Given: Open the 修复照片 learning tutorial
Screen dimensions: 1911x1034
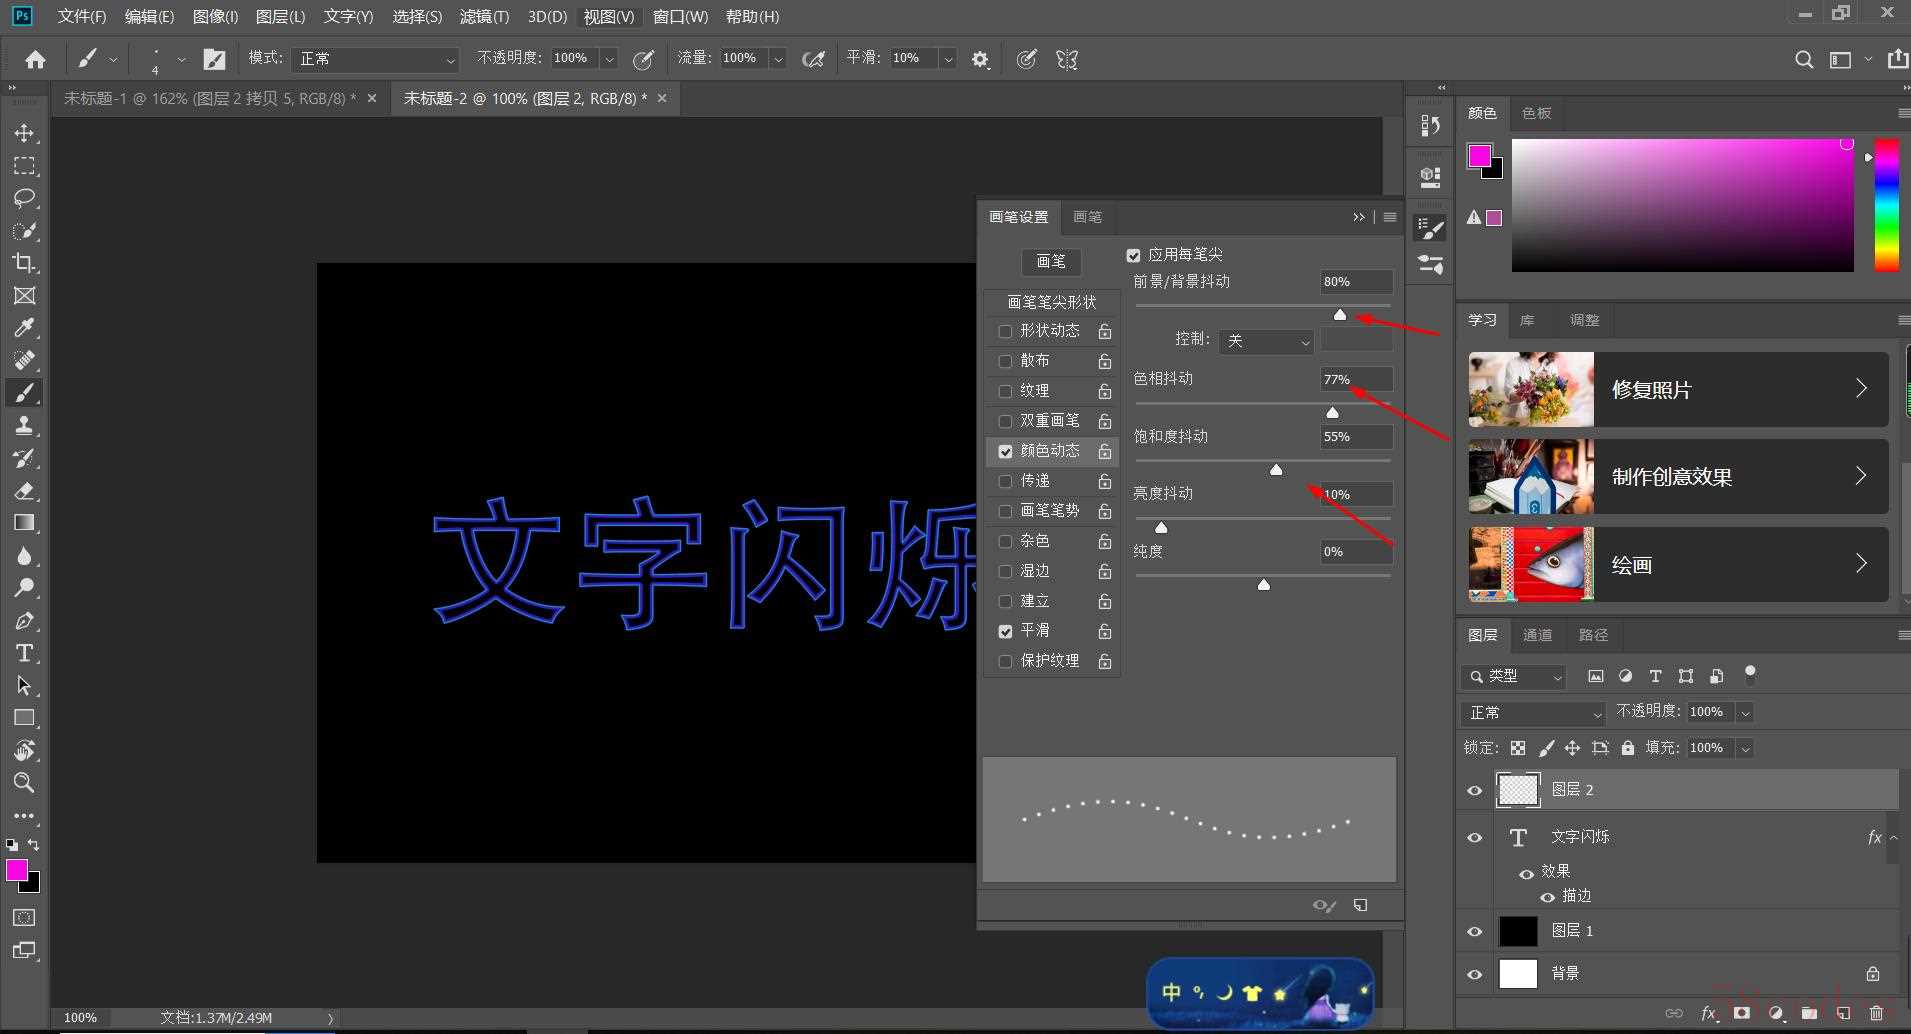Looking at the screenshot, I should pos(1677,389).
